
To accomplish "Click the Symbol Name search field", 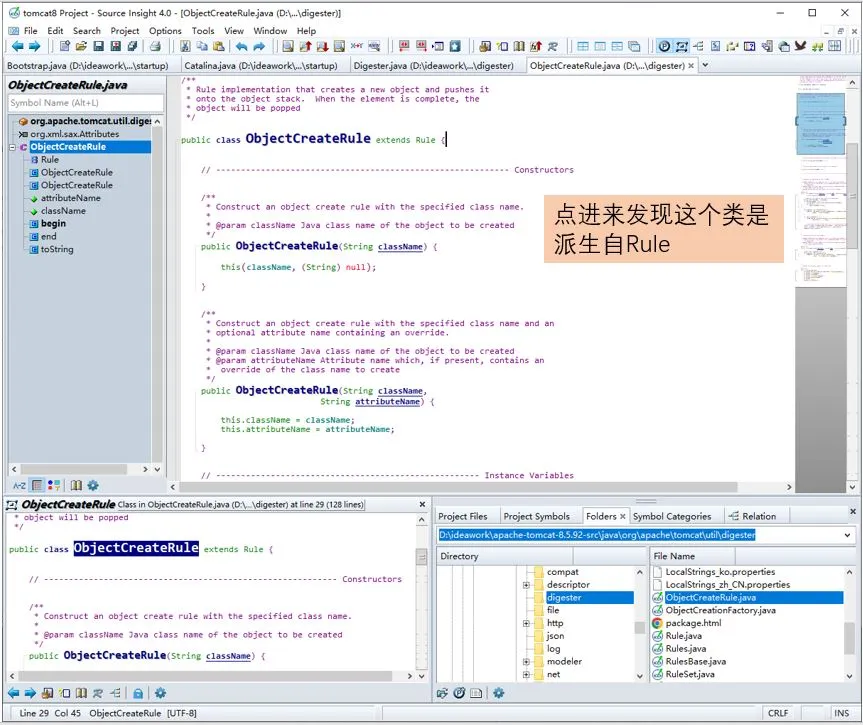I will point(86,103).
